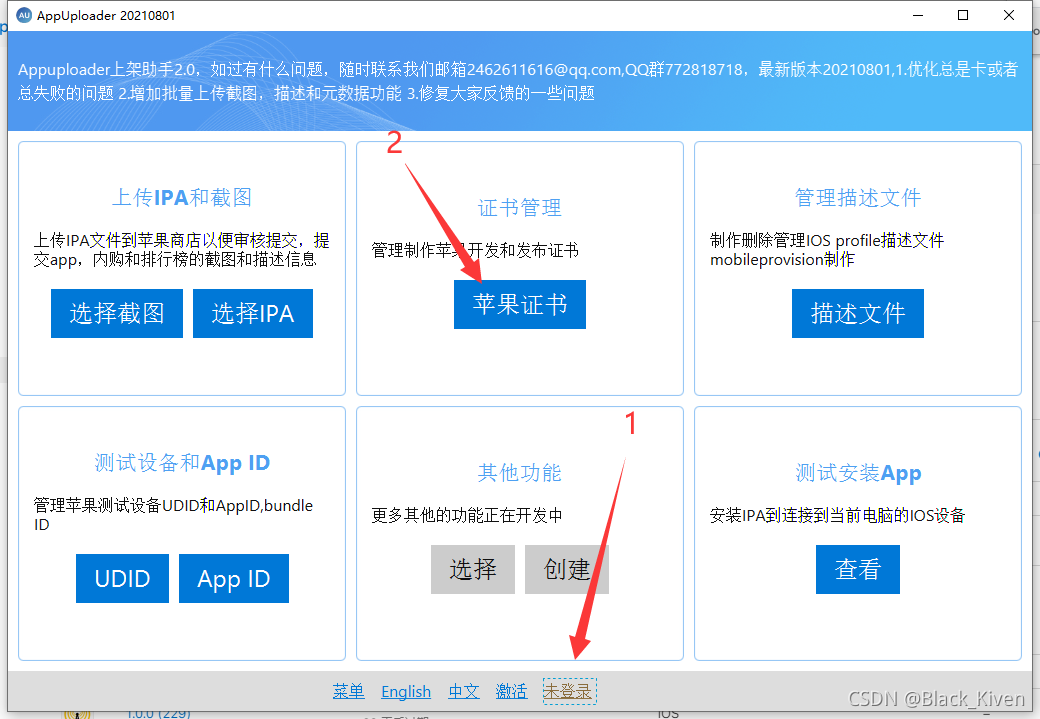Click the UDID button
The height and width of the screenshot is (719, 1040).
click(123, 578)
